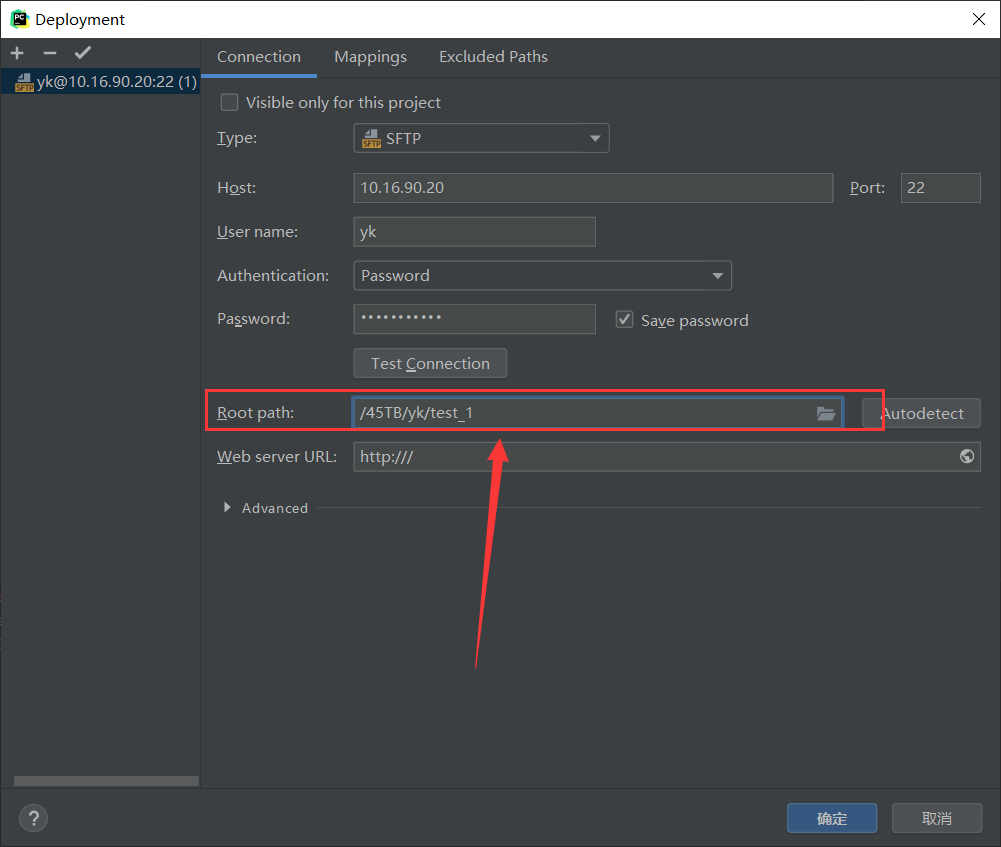Switch to the Mappings tab
Image resolution: width=1001 pixels, height=847 pixels.
[x=370, y=57]
